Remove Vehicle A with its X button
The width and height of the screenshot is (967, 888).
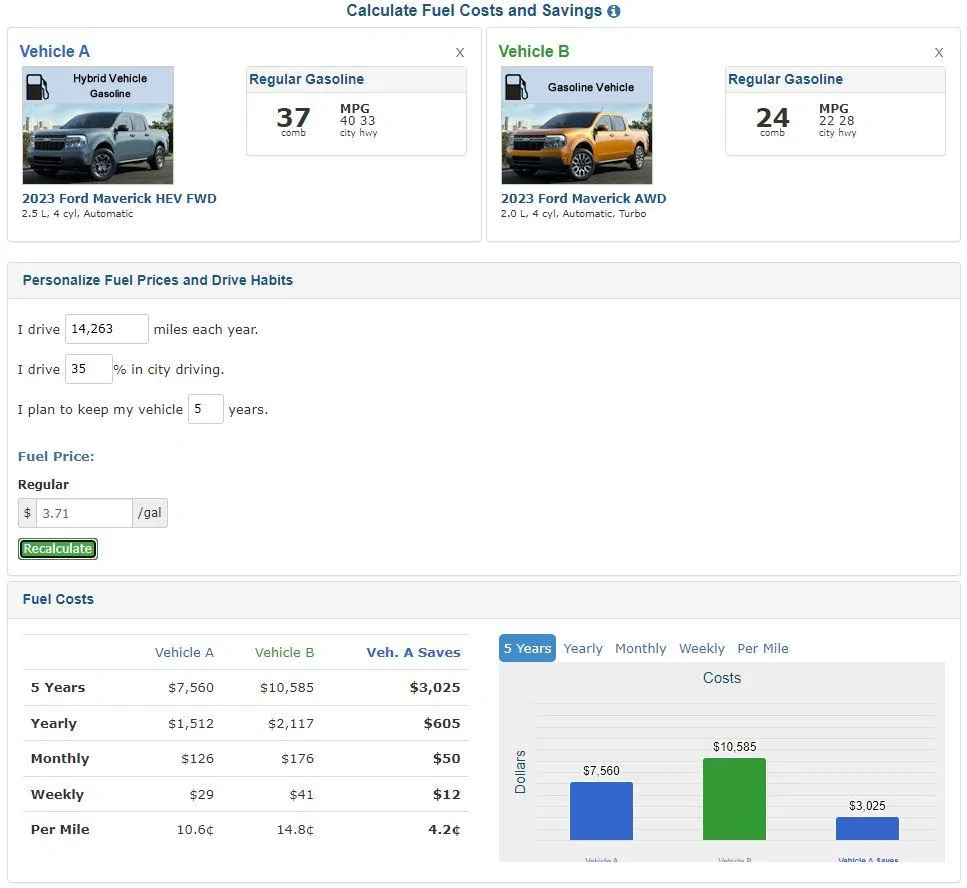click(x=459, y=52)
